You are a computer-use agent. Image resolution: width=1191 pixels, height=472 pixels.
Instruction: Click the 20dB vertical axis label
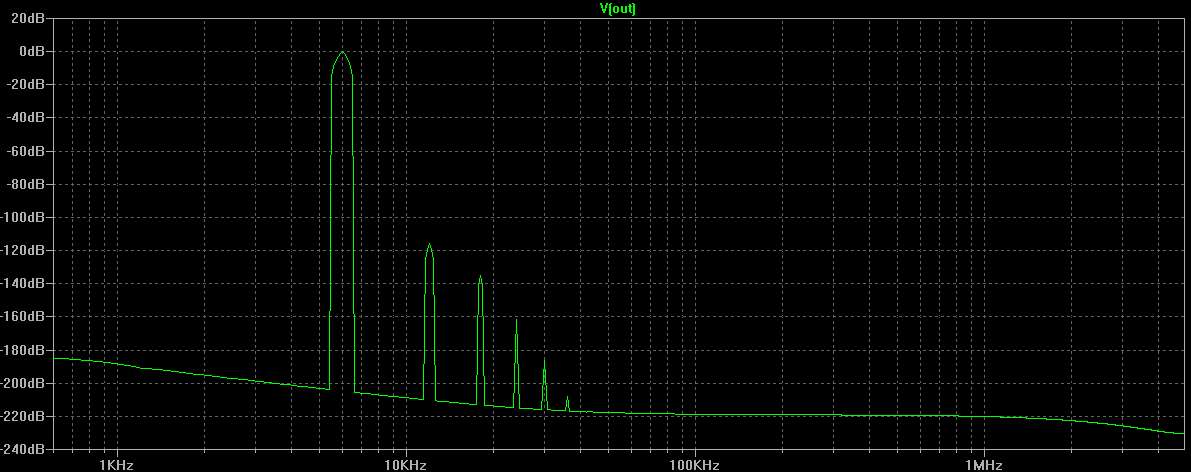(28, 17)
